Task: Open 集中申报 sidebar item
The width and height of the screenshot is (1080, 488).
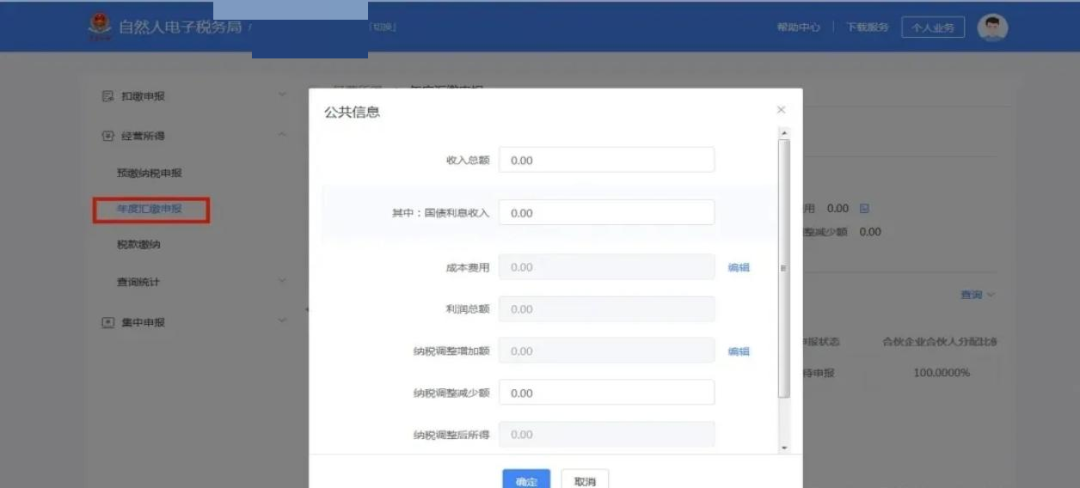Action: click(143, 322)
